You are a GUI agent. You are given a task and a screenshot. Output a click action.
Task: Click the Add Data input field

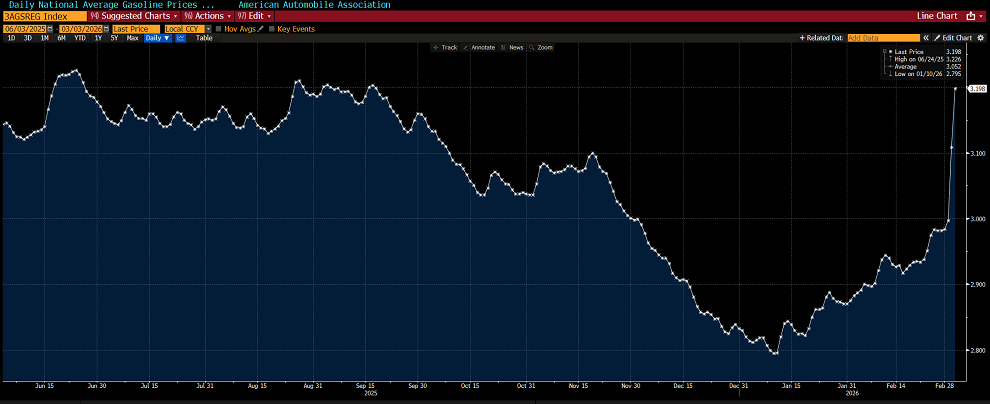(883, 38)
